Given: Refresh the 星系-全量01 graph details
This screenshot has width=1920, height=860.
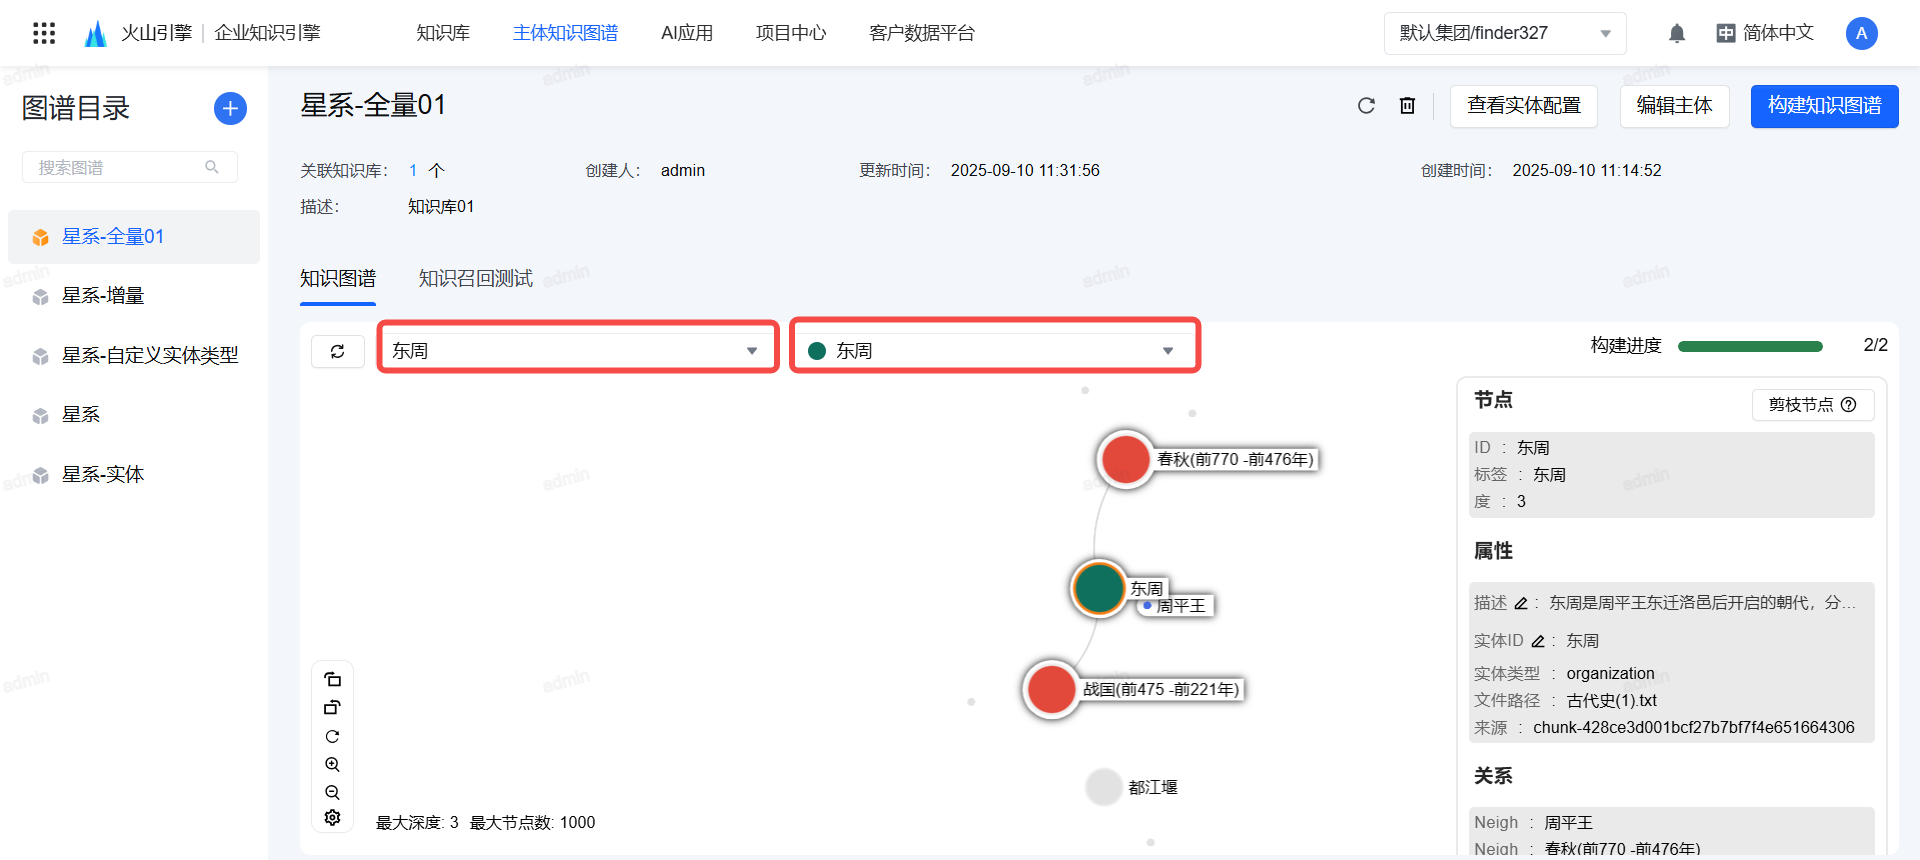Looking at the screenshot, I should pyautogui.click(x=1366, y=105).
